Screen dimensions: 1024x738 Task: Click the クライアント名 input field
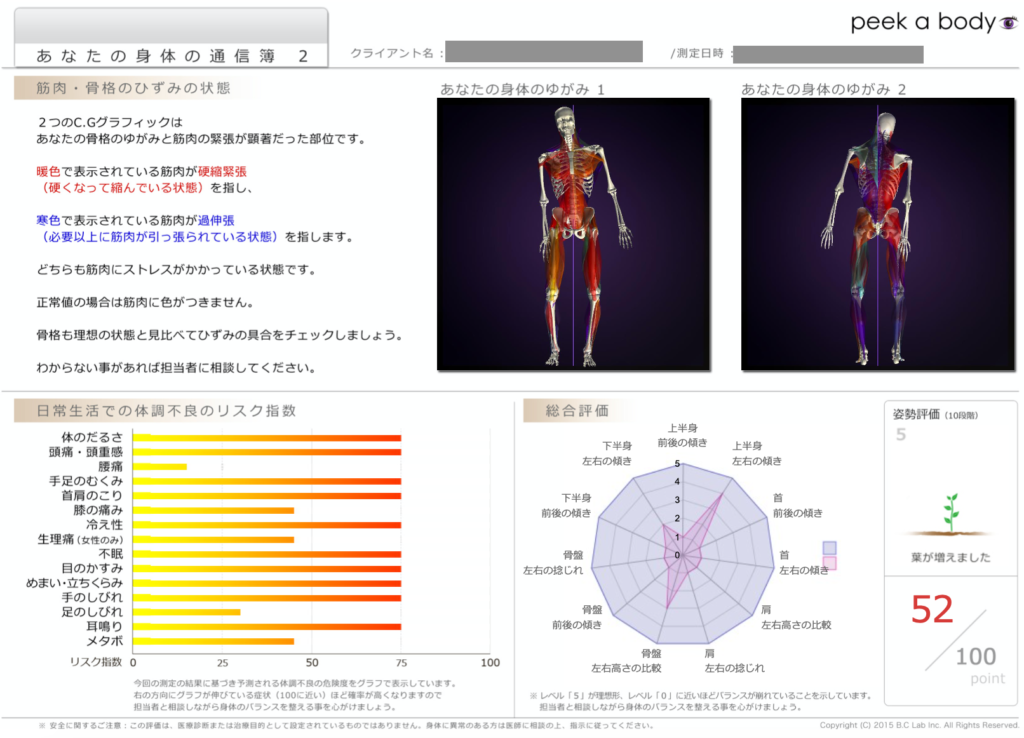[x=543, y=52]
